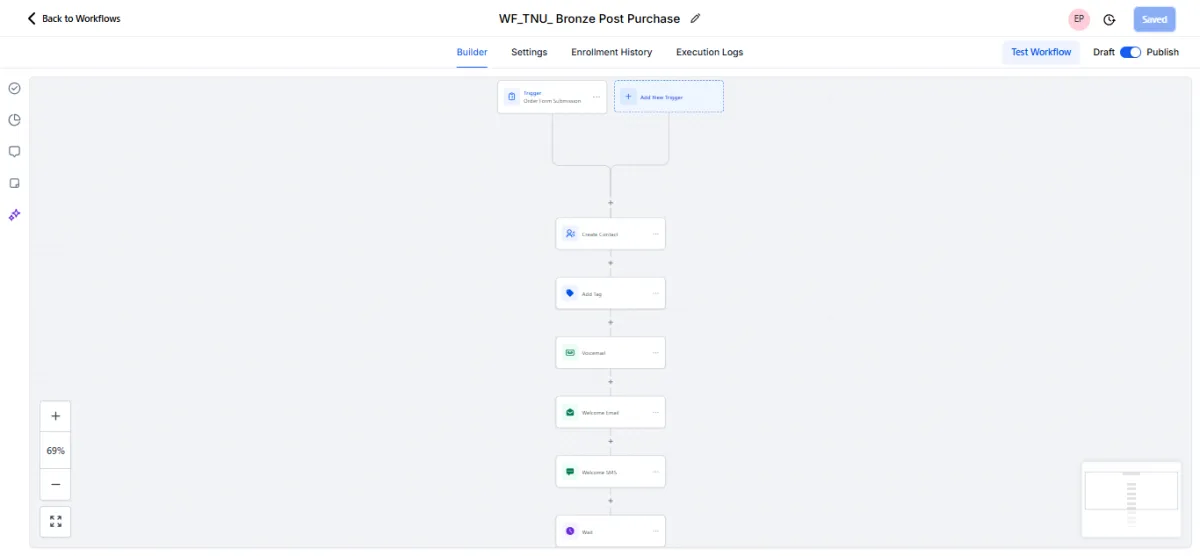Image resolution: width=1200 pixels, height=556 pixels.
Task: Open the version history clock icon
Action: tap(1109, 19)
